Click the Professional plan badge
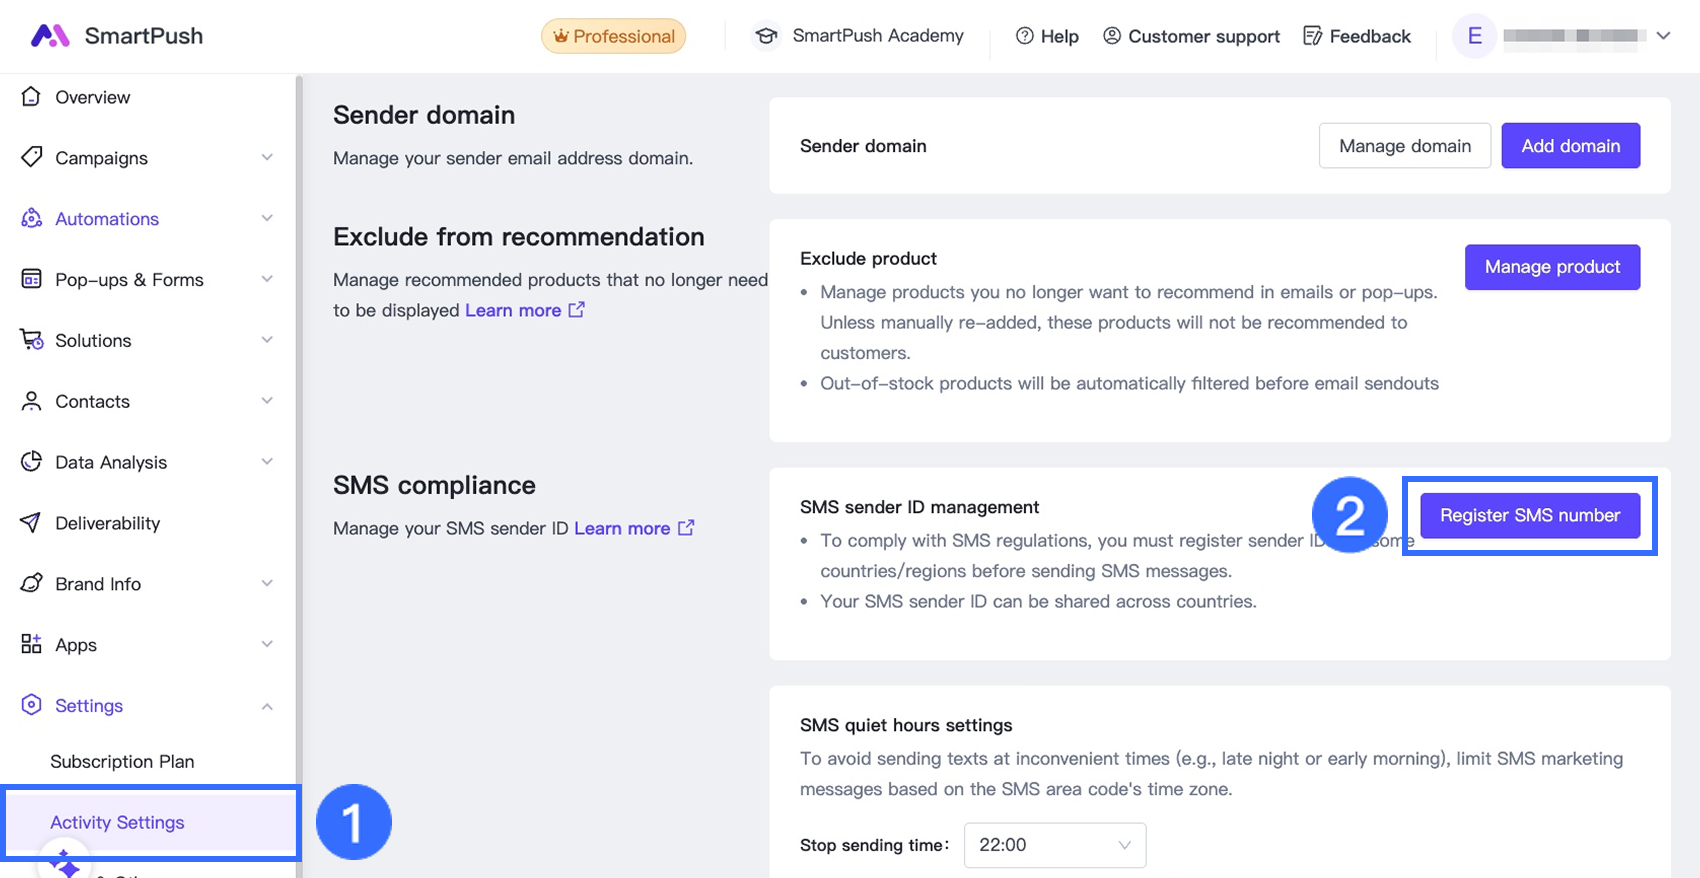The width and height of the screenshot is (1700, 878). pos(613,36)
